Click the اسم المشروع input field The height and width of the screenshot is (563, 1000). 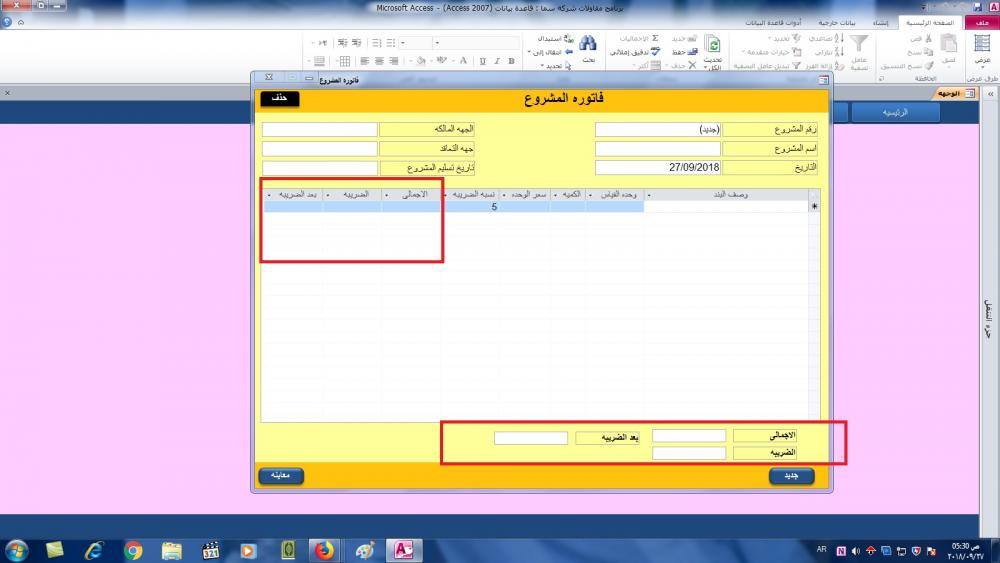657,148
